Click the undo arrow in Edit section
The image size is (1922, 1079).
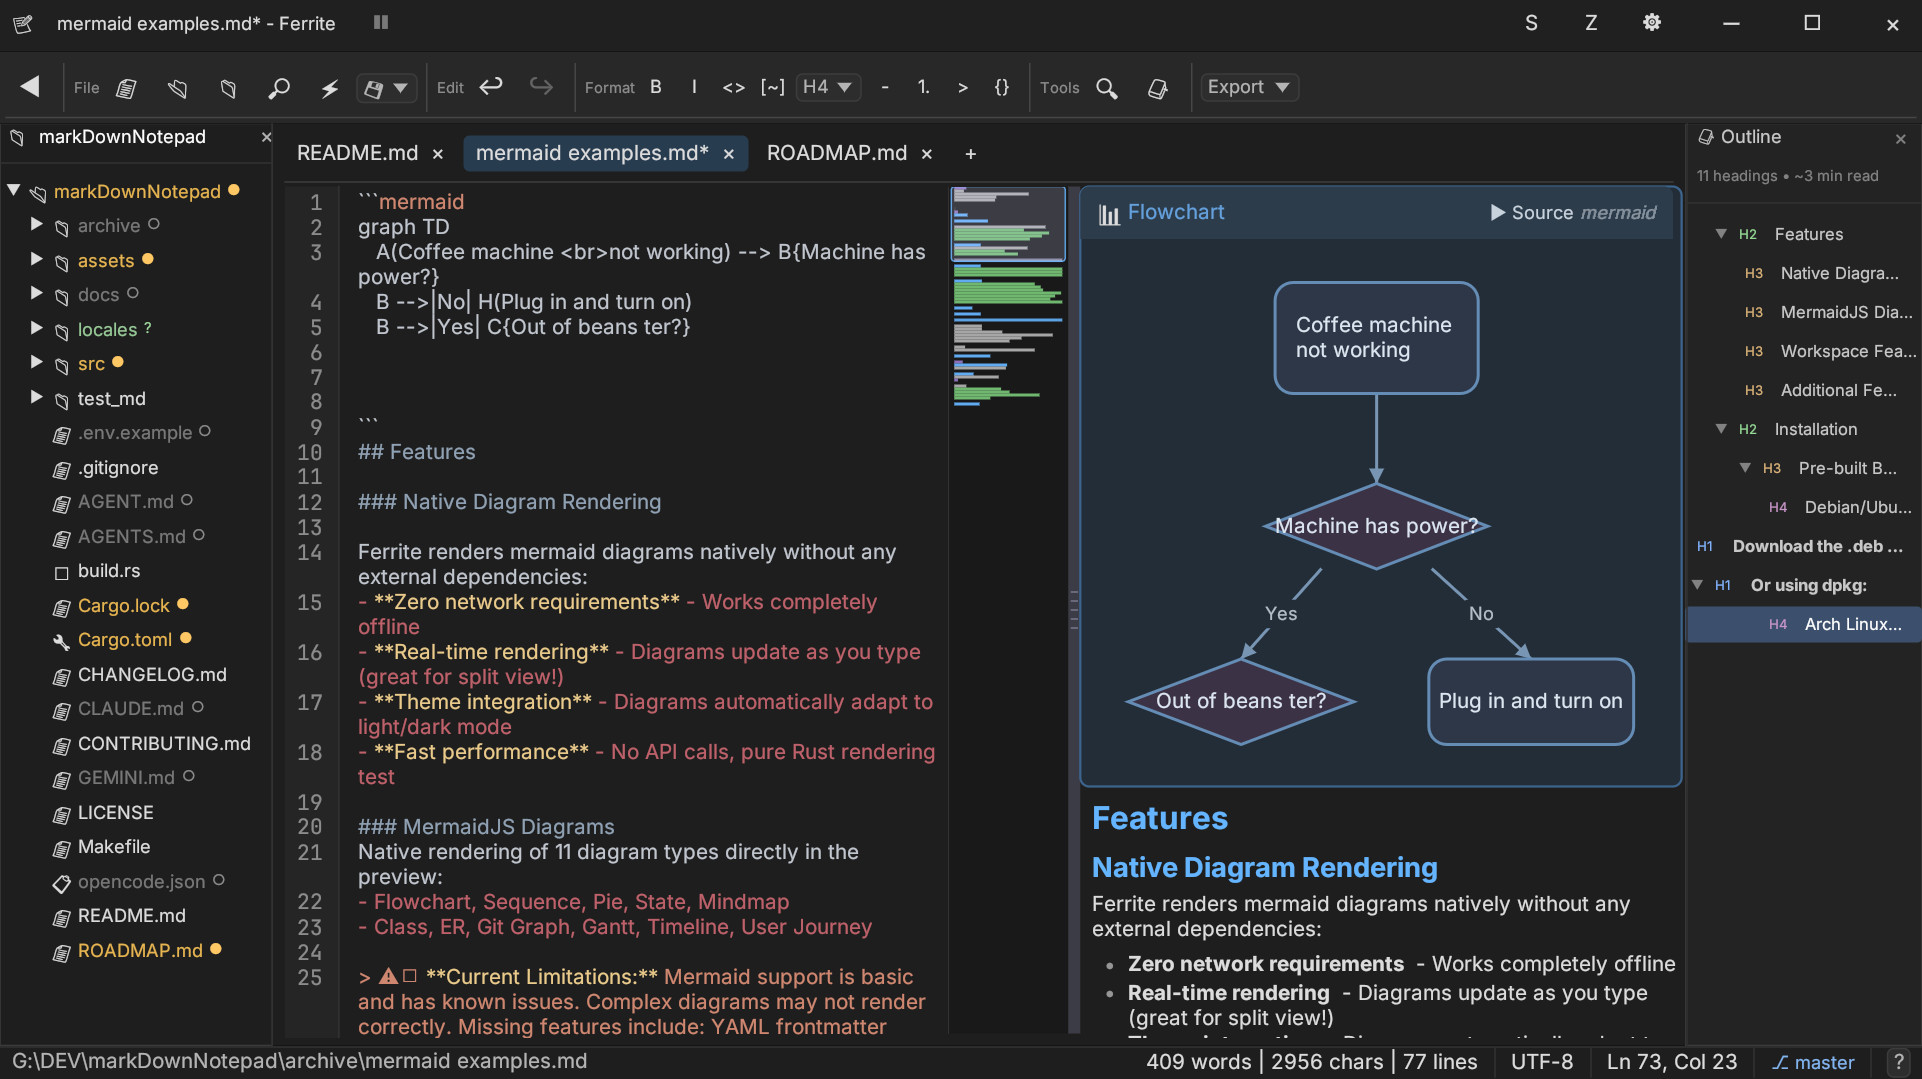(491, 87)
